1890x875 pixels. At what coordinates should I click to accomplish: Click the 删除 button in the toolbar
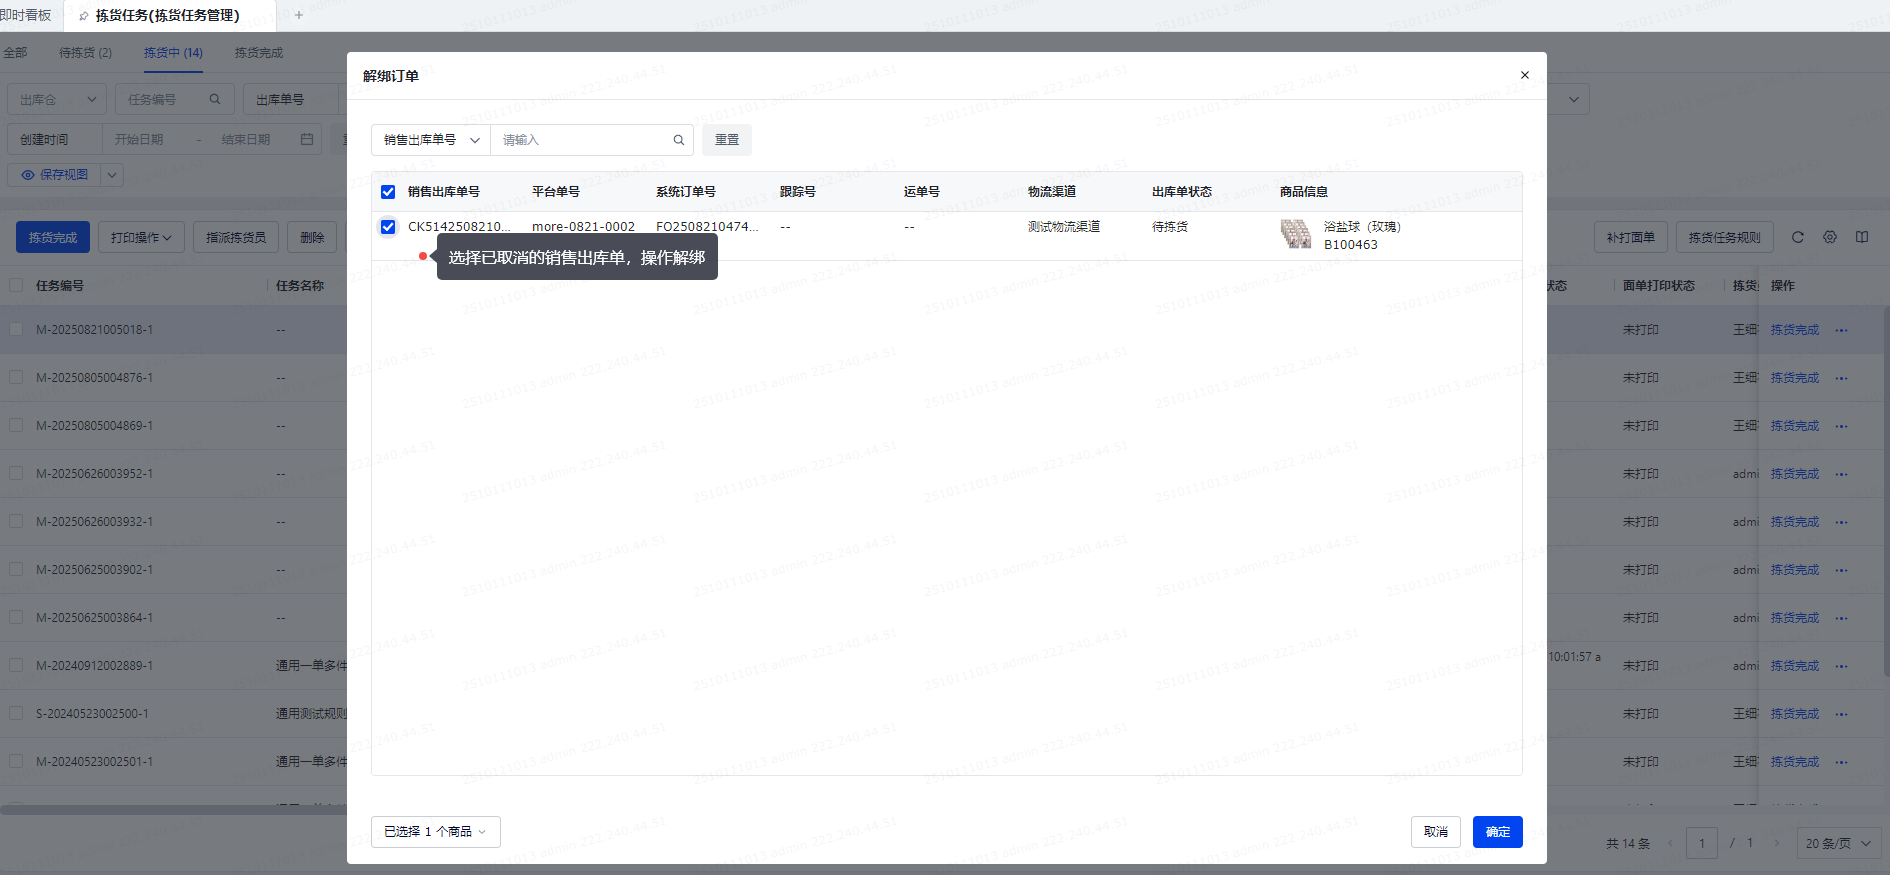[x=313, y=237]
